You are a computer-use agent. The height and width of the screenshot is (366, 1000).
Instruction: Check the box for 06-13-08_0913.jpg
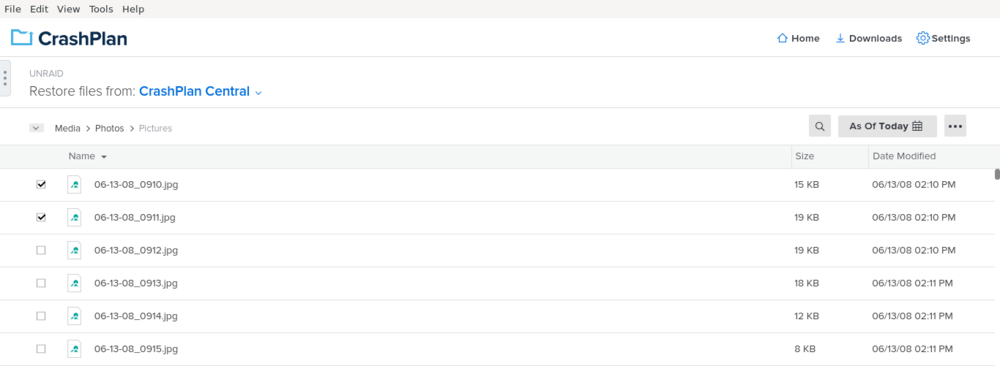pos(41,283)
